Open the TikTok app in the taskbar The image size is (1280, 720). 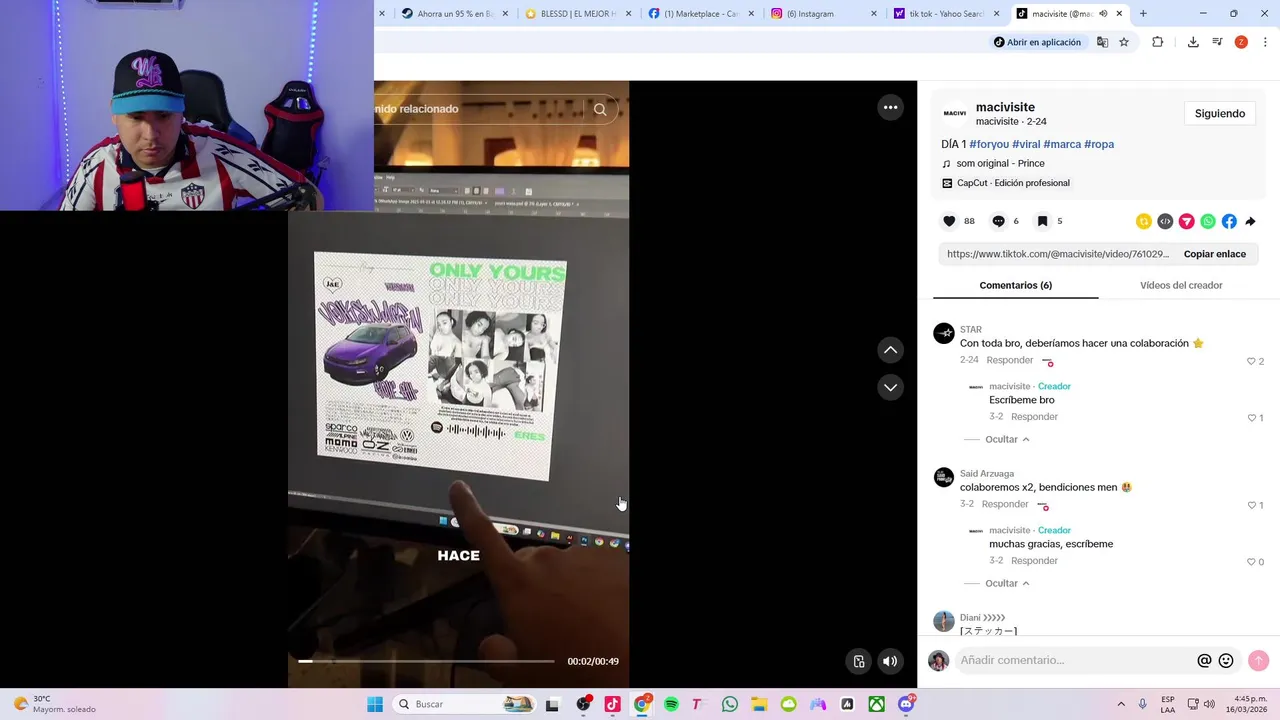[x=612, y=704]
